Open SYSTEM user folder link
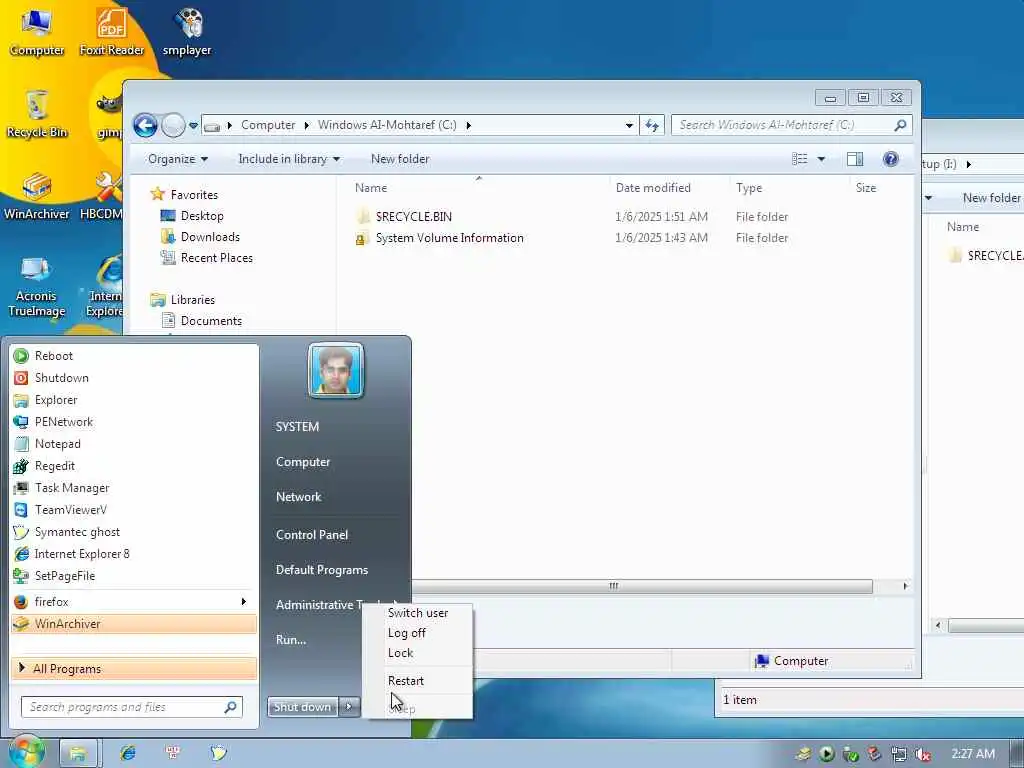The height and width of the screenshot is (768, 1024). click(x=297, y=426)
